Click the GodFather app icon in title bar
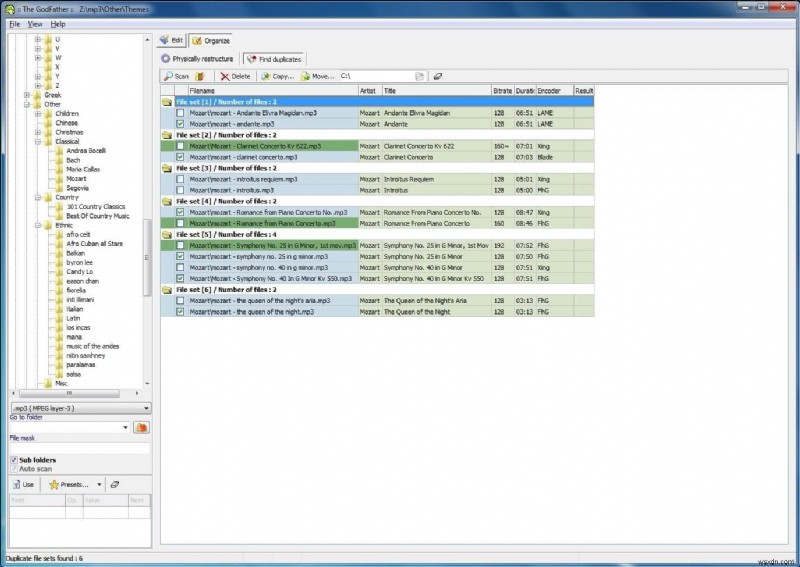Viewport: 800px width, 567px height. click(9, 9)
